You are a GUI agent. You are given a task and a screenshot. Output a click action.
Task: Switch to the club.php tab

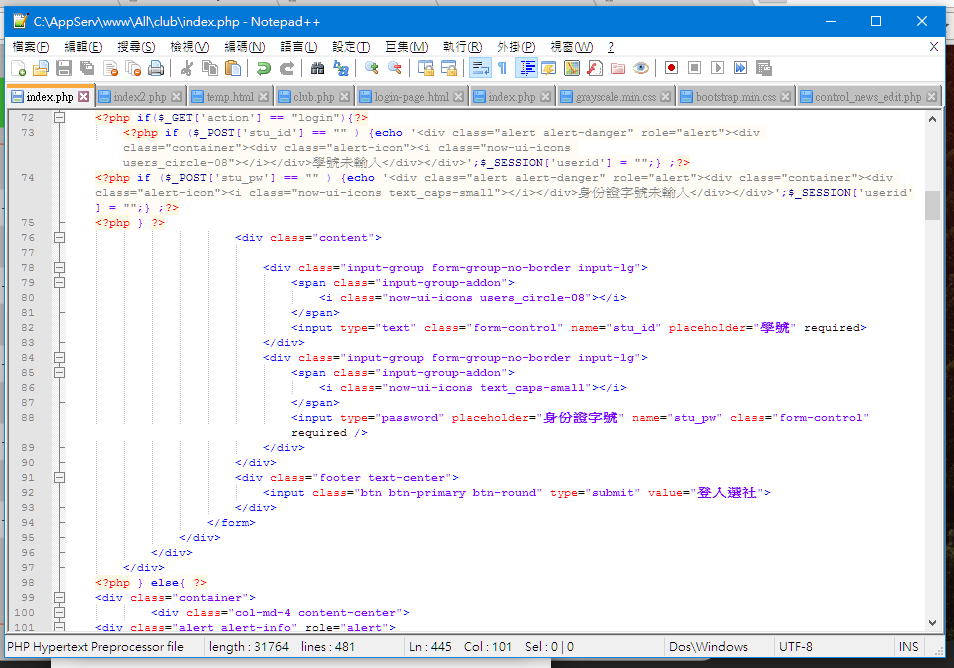[x=313, y=97]
